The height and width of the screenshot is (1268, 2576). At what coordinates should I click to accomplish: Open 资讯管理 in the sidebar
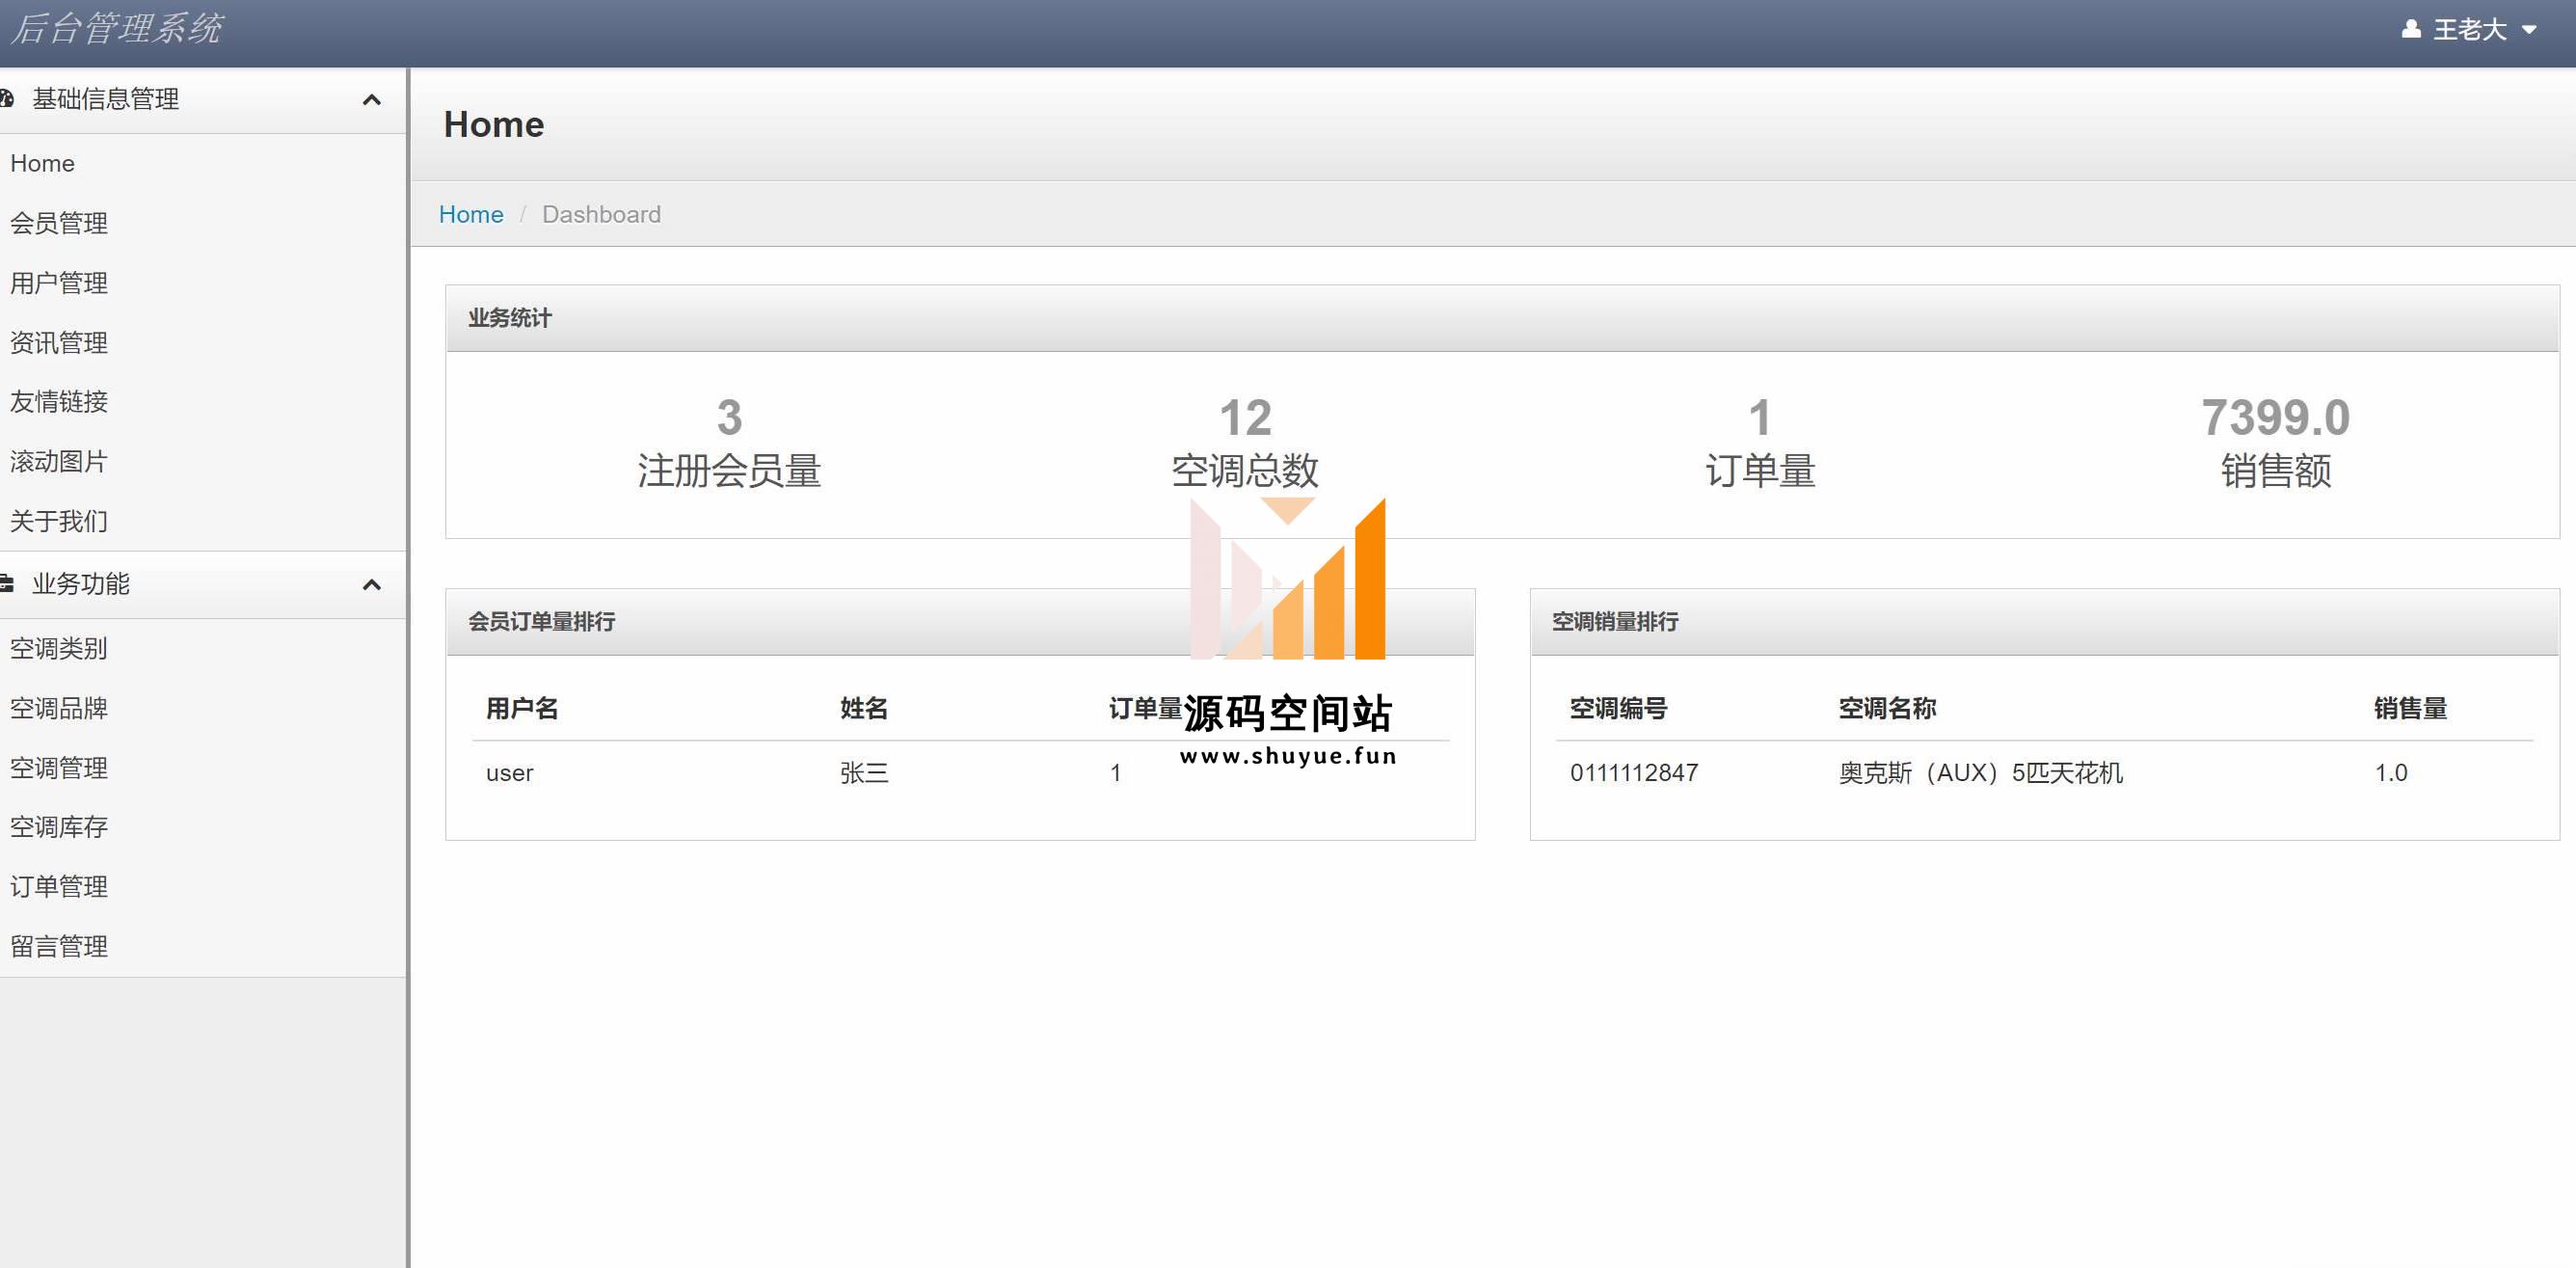[59, 343]
